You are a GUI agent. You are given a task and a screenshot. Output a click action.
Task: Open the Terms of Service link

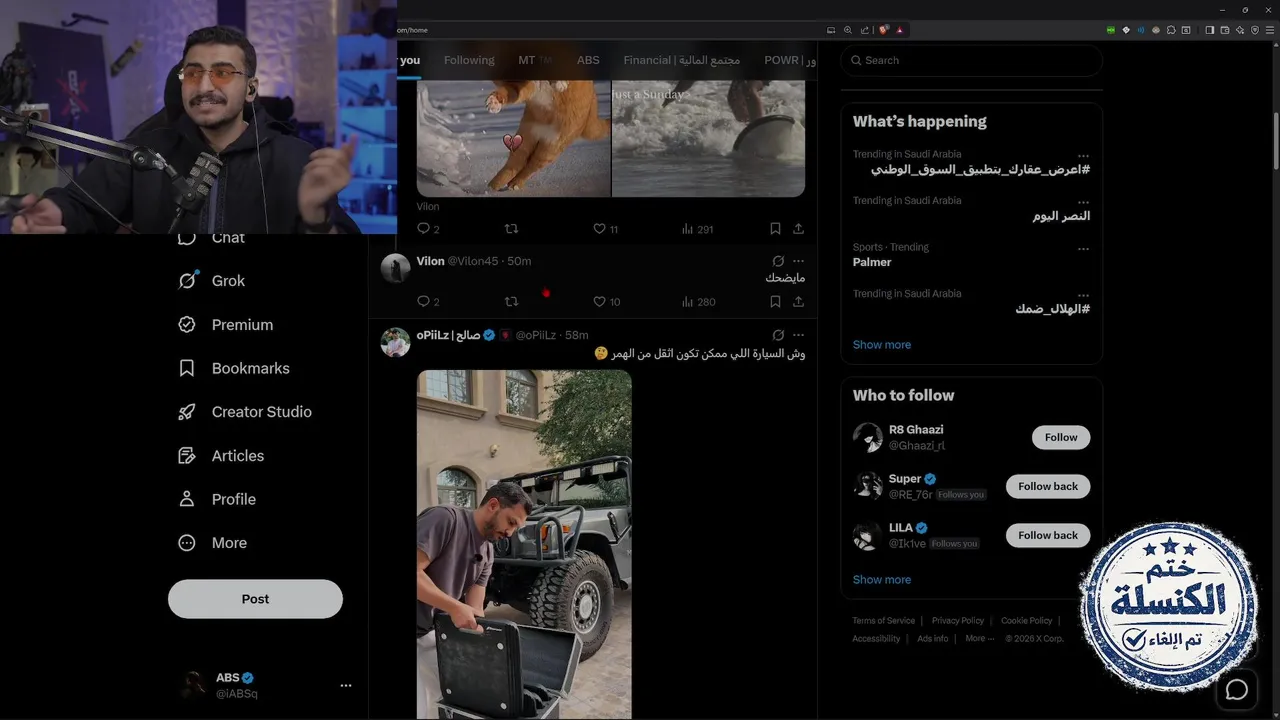pos(883,620)
